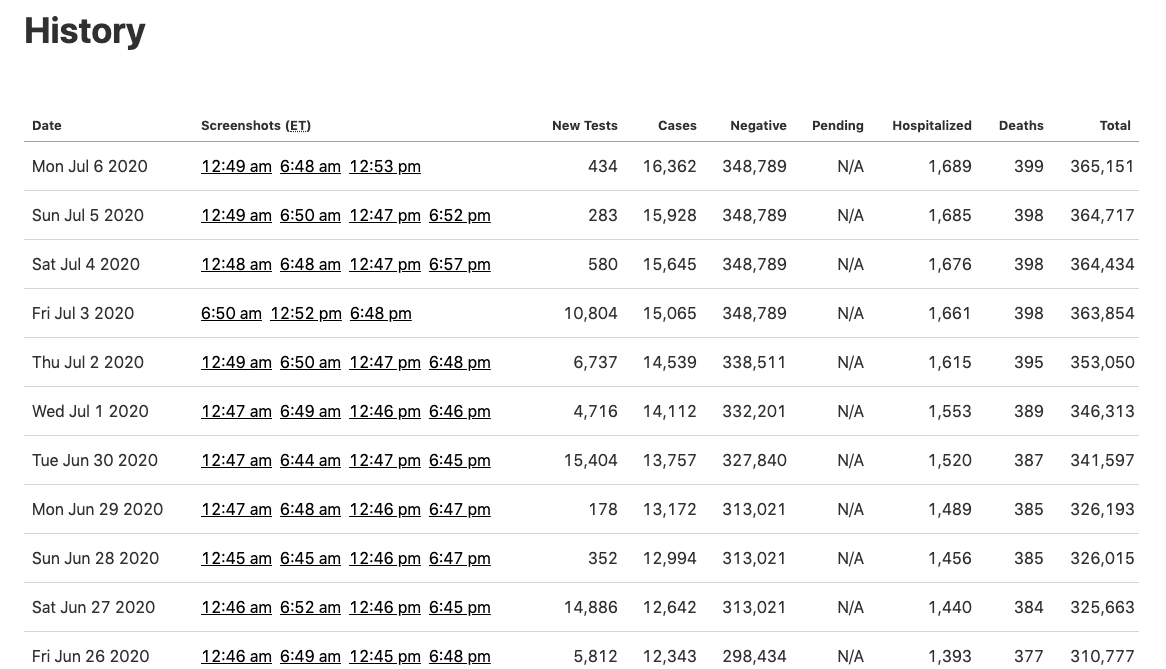Open the 12:47 am screenshot for Tue Jun 30
Viewport: 1166px width, 669px height.
pos(236,461)
